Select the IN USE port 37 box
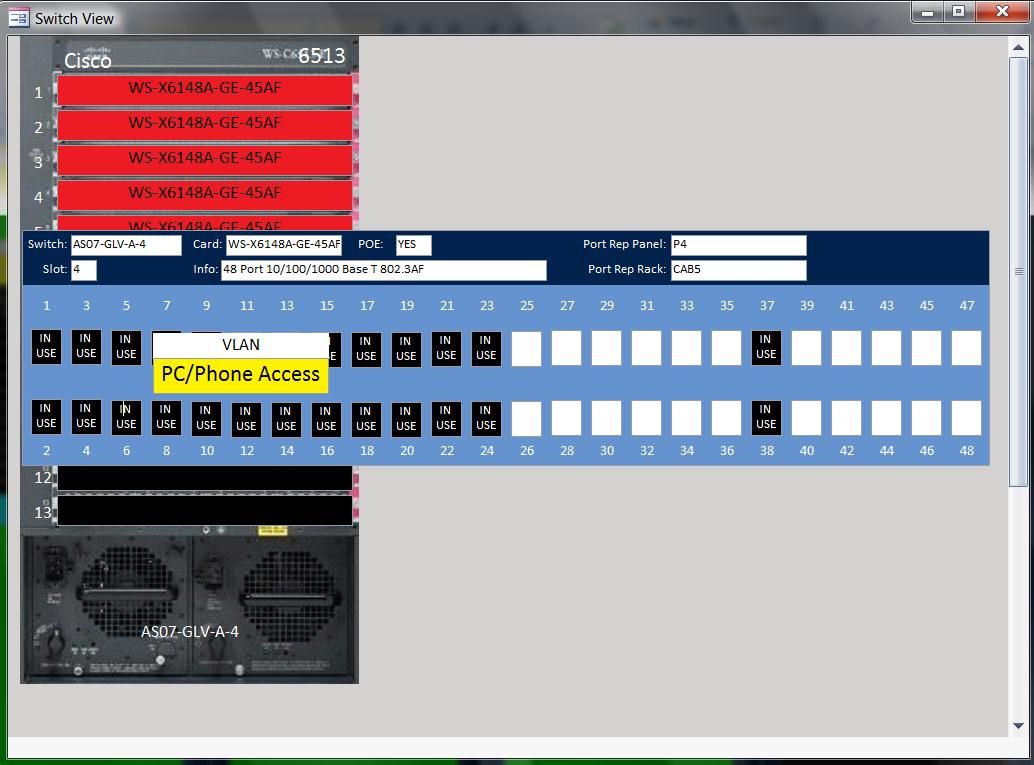The image size is (1034, 765). pos(766,348)
